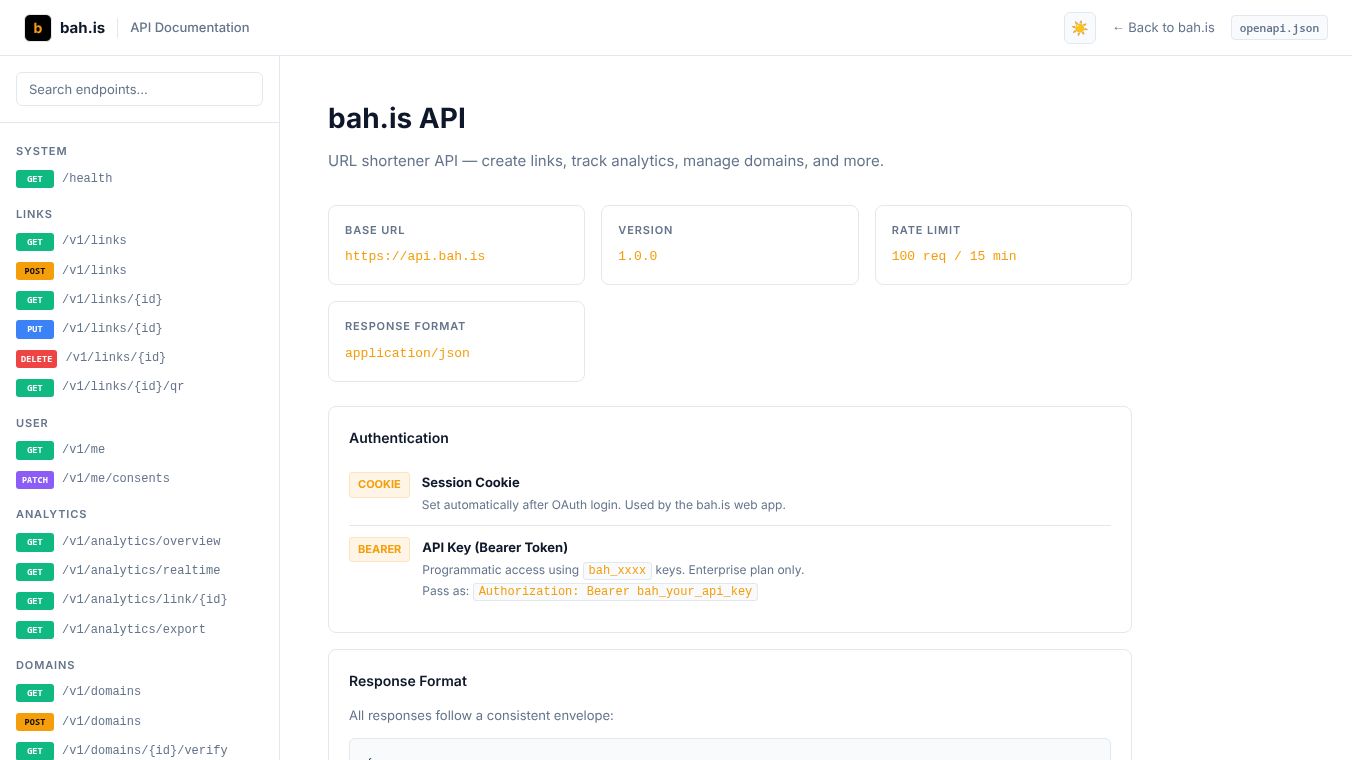
Task: Click the API Documentation header text
Action: coord(190,28)
